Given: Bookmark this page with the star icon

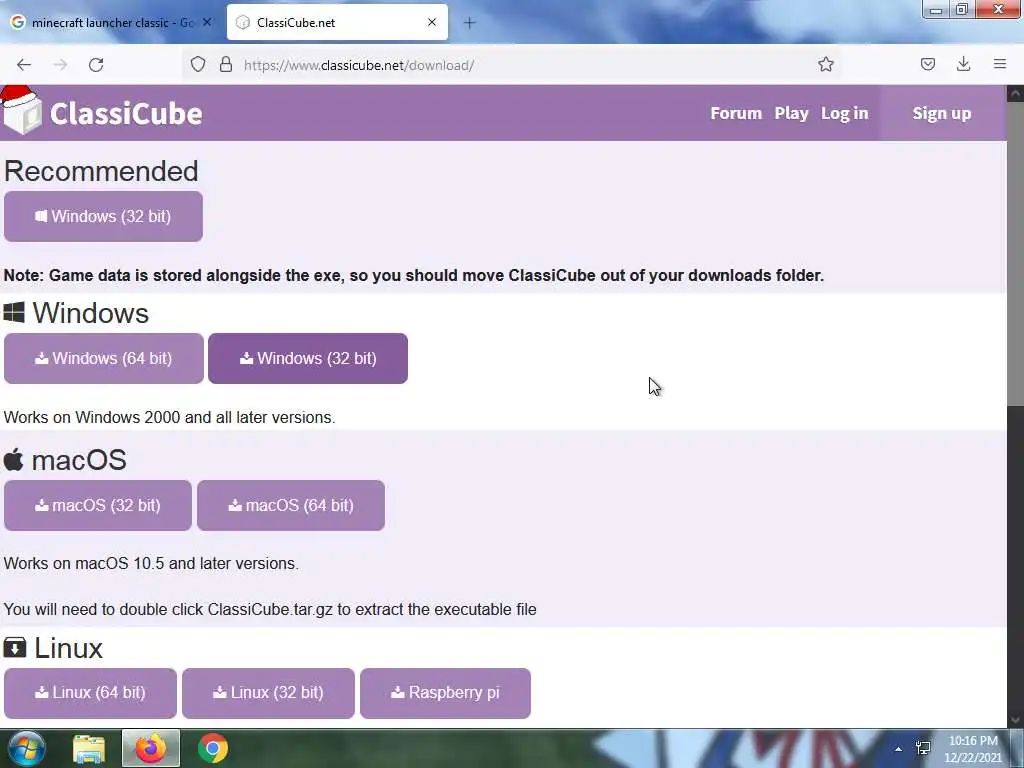Looking at the screenshot, I should point(825,65).
